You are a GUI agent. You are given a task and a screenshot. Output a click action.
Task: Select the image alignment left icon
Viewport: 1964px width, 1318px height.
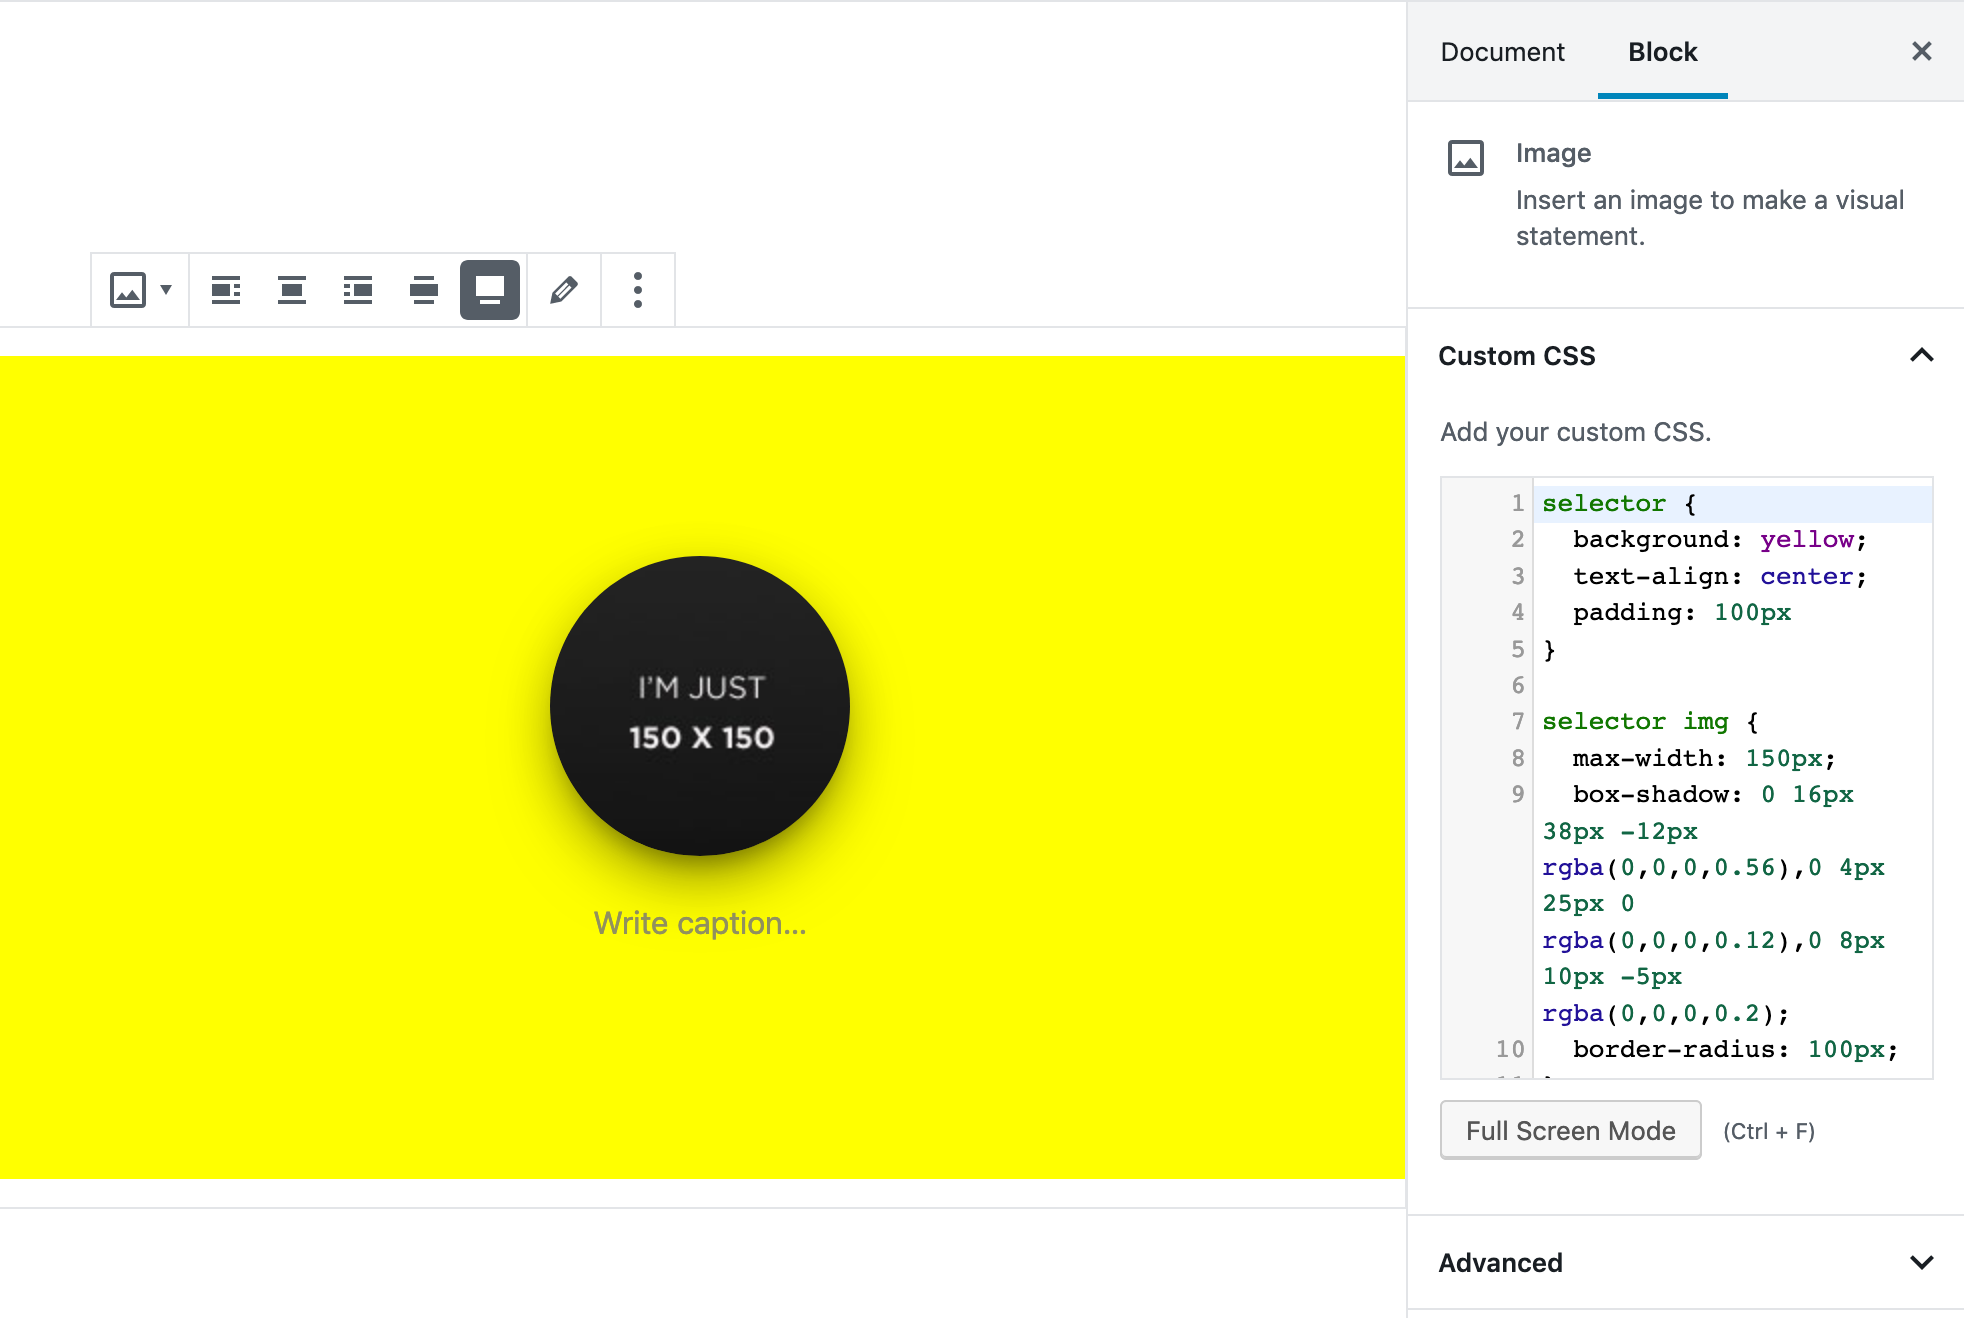pyautogui.click(x=227, y=288)
